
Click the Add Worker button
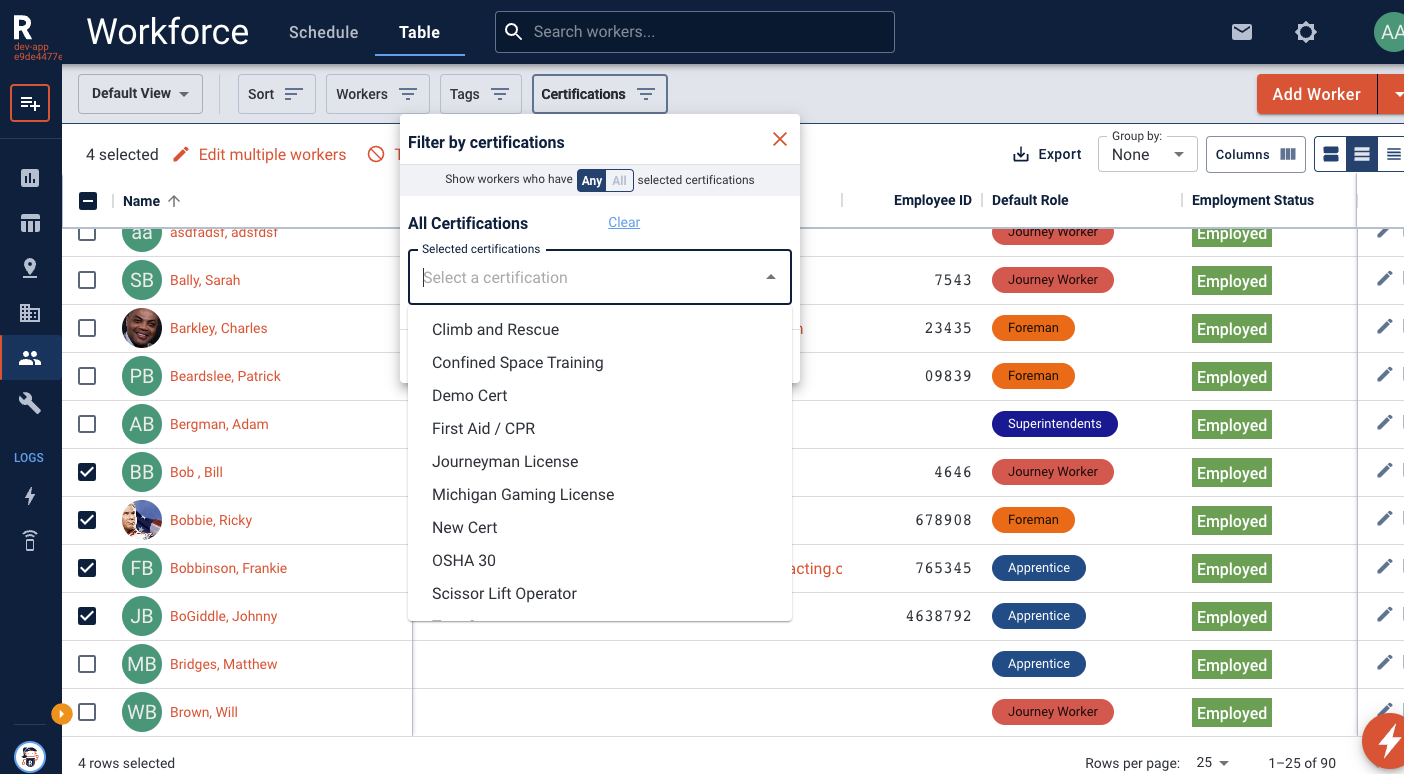(x=1316, y=94)
